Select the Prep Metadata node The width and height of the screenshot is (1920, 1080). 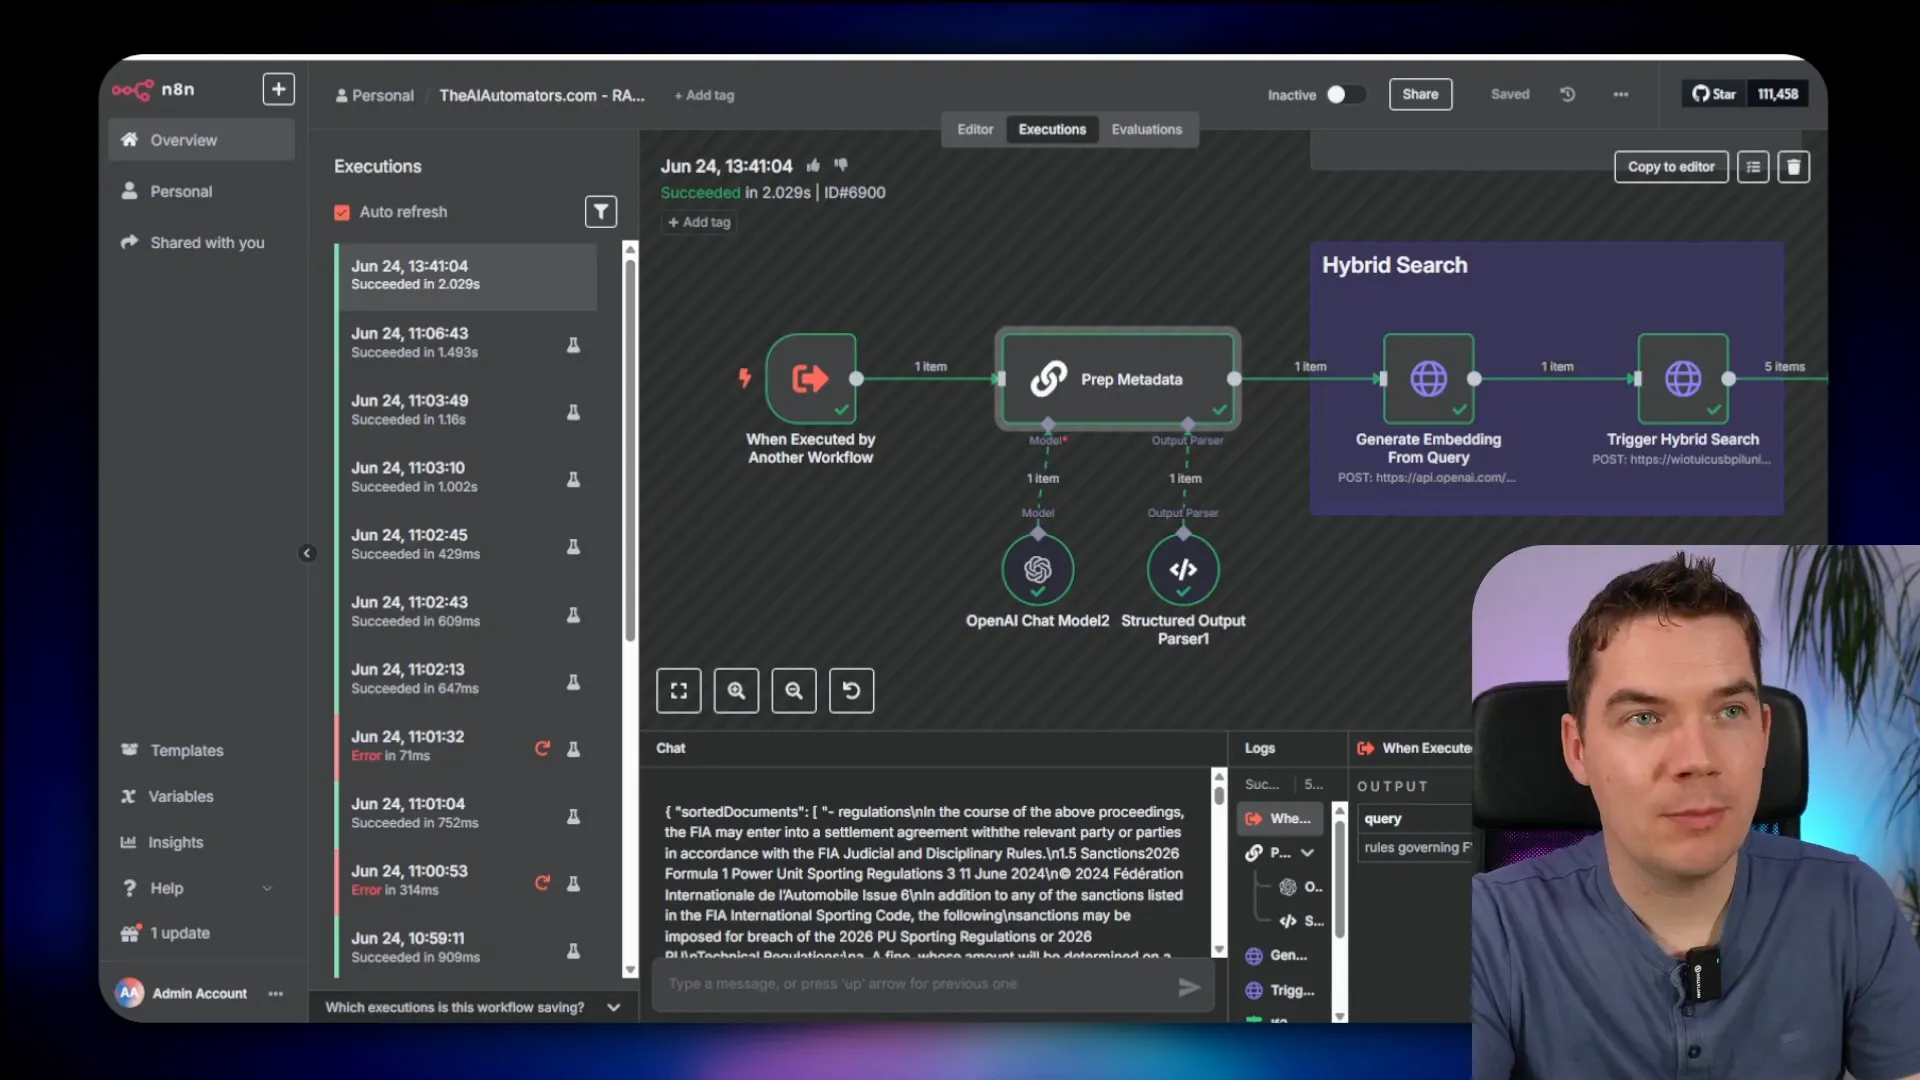pyautogui.click(x=1118, y=379)
